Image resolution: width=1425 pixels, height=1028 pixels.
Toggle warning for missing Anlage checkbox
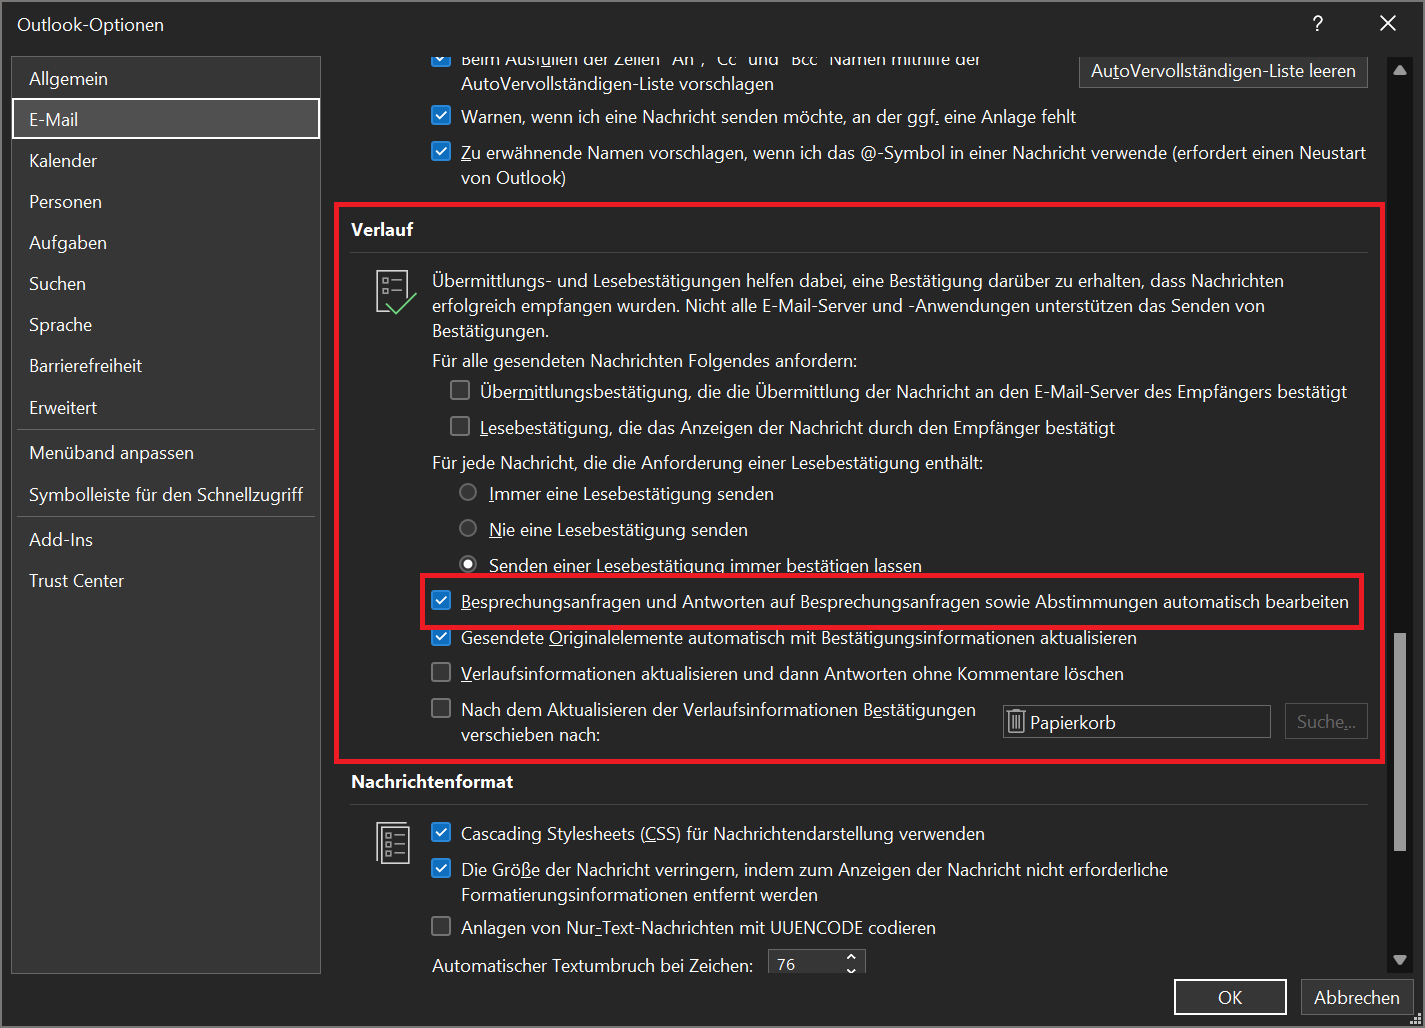pos(441,116)
